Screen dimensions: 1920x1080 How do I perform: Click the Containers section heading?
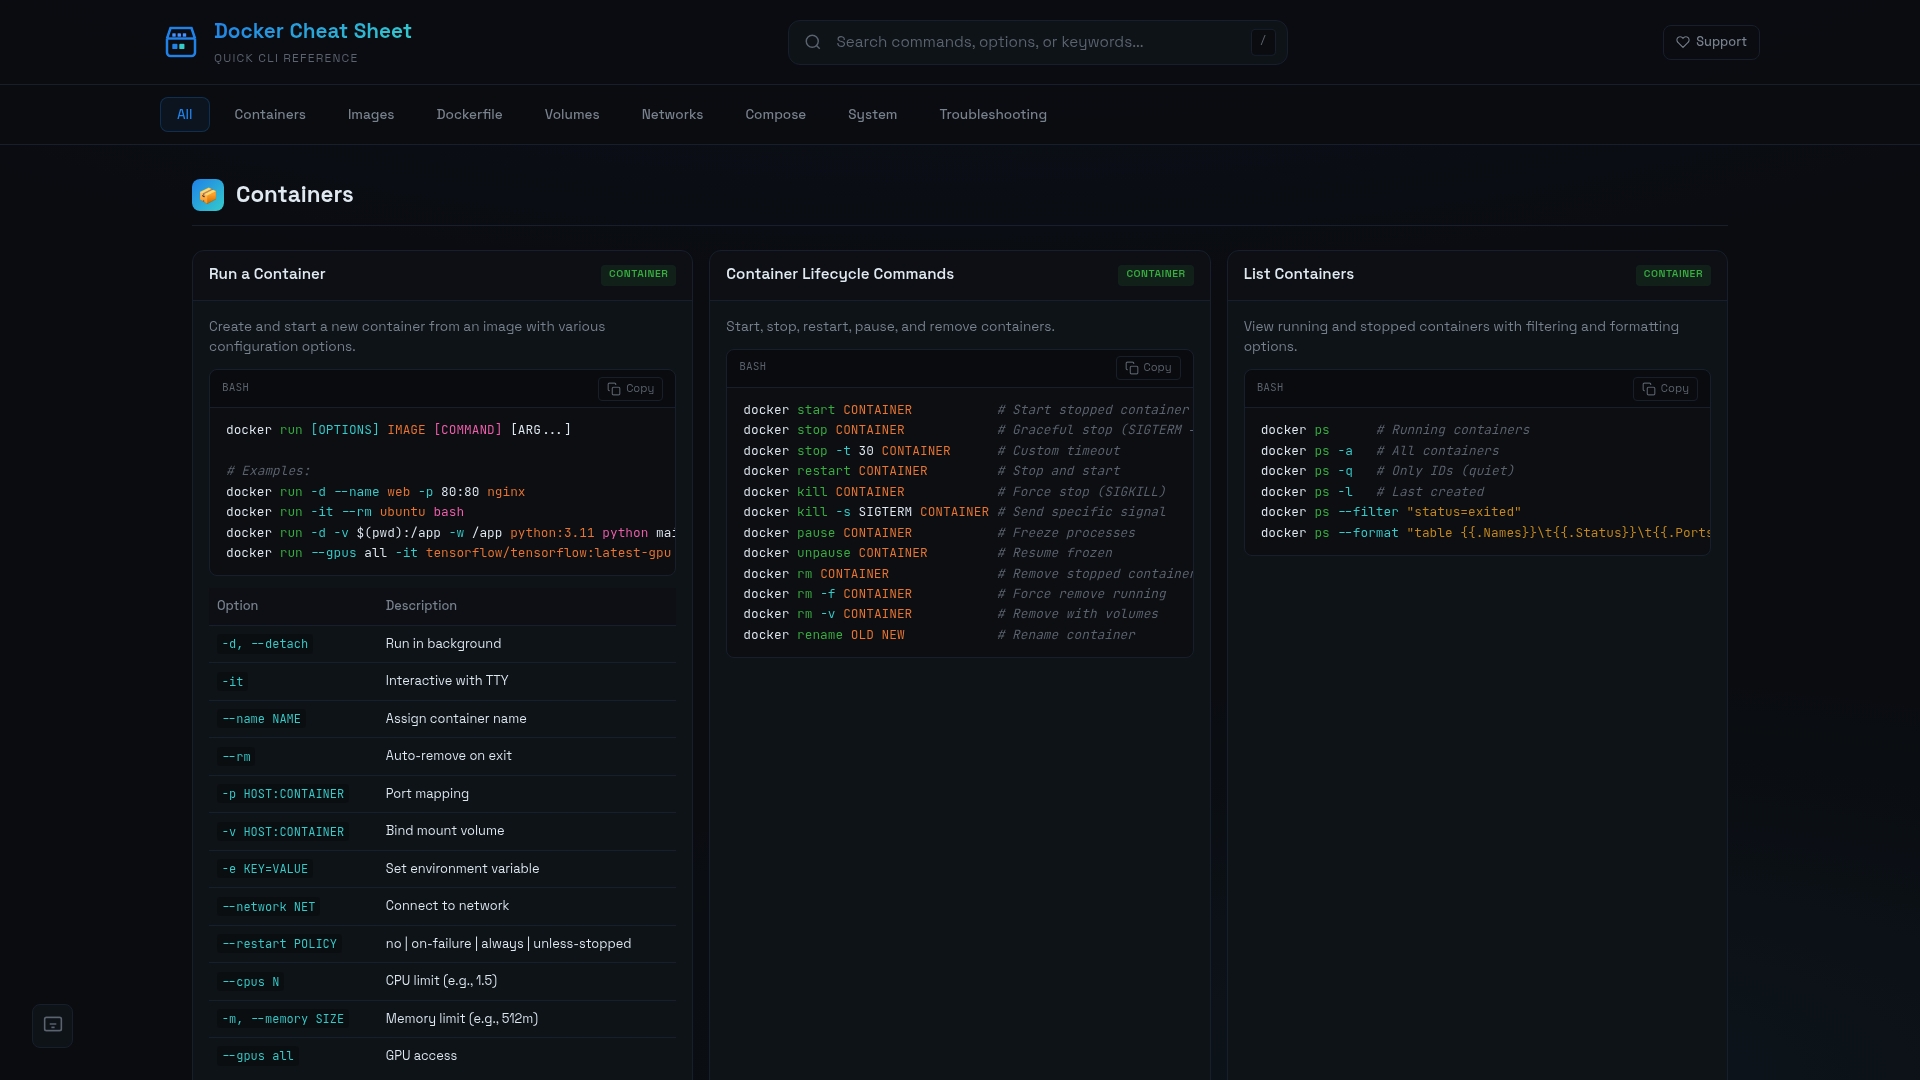pos(294,195)
